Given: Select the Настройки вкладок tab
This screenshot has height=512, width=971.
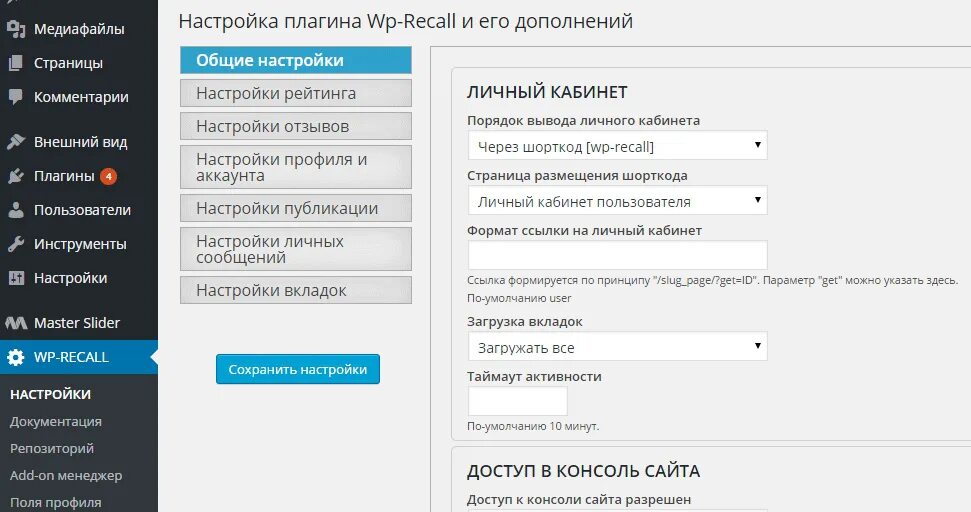Looking at the screenshot, I should tap(296, 290).
